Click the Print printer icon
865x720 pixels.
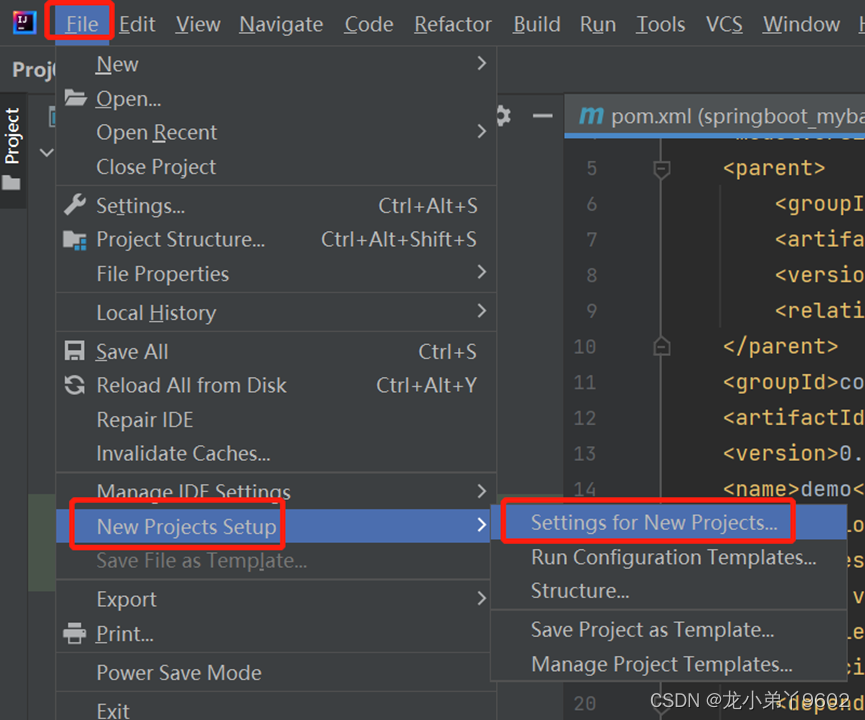pos(74,633)
